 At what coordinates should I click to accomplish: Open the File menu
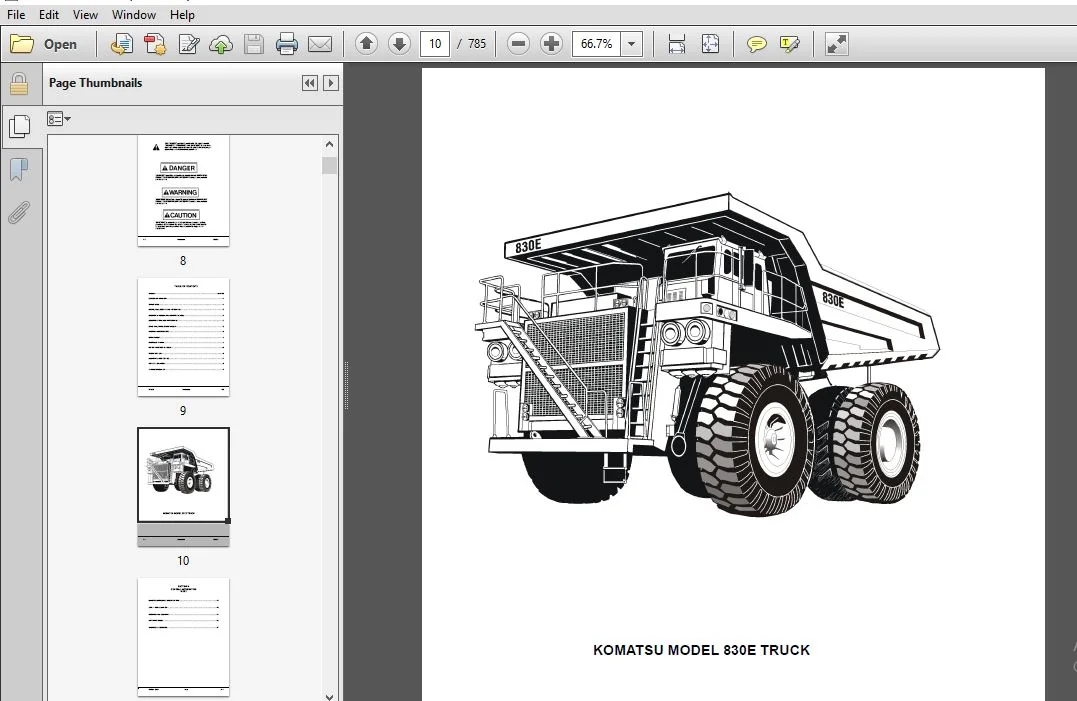click(x=16, y=14)
